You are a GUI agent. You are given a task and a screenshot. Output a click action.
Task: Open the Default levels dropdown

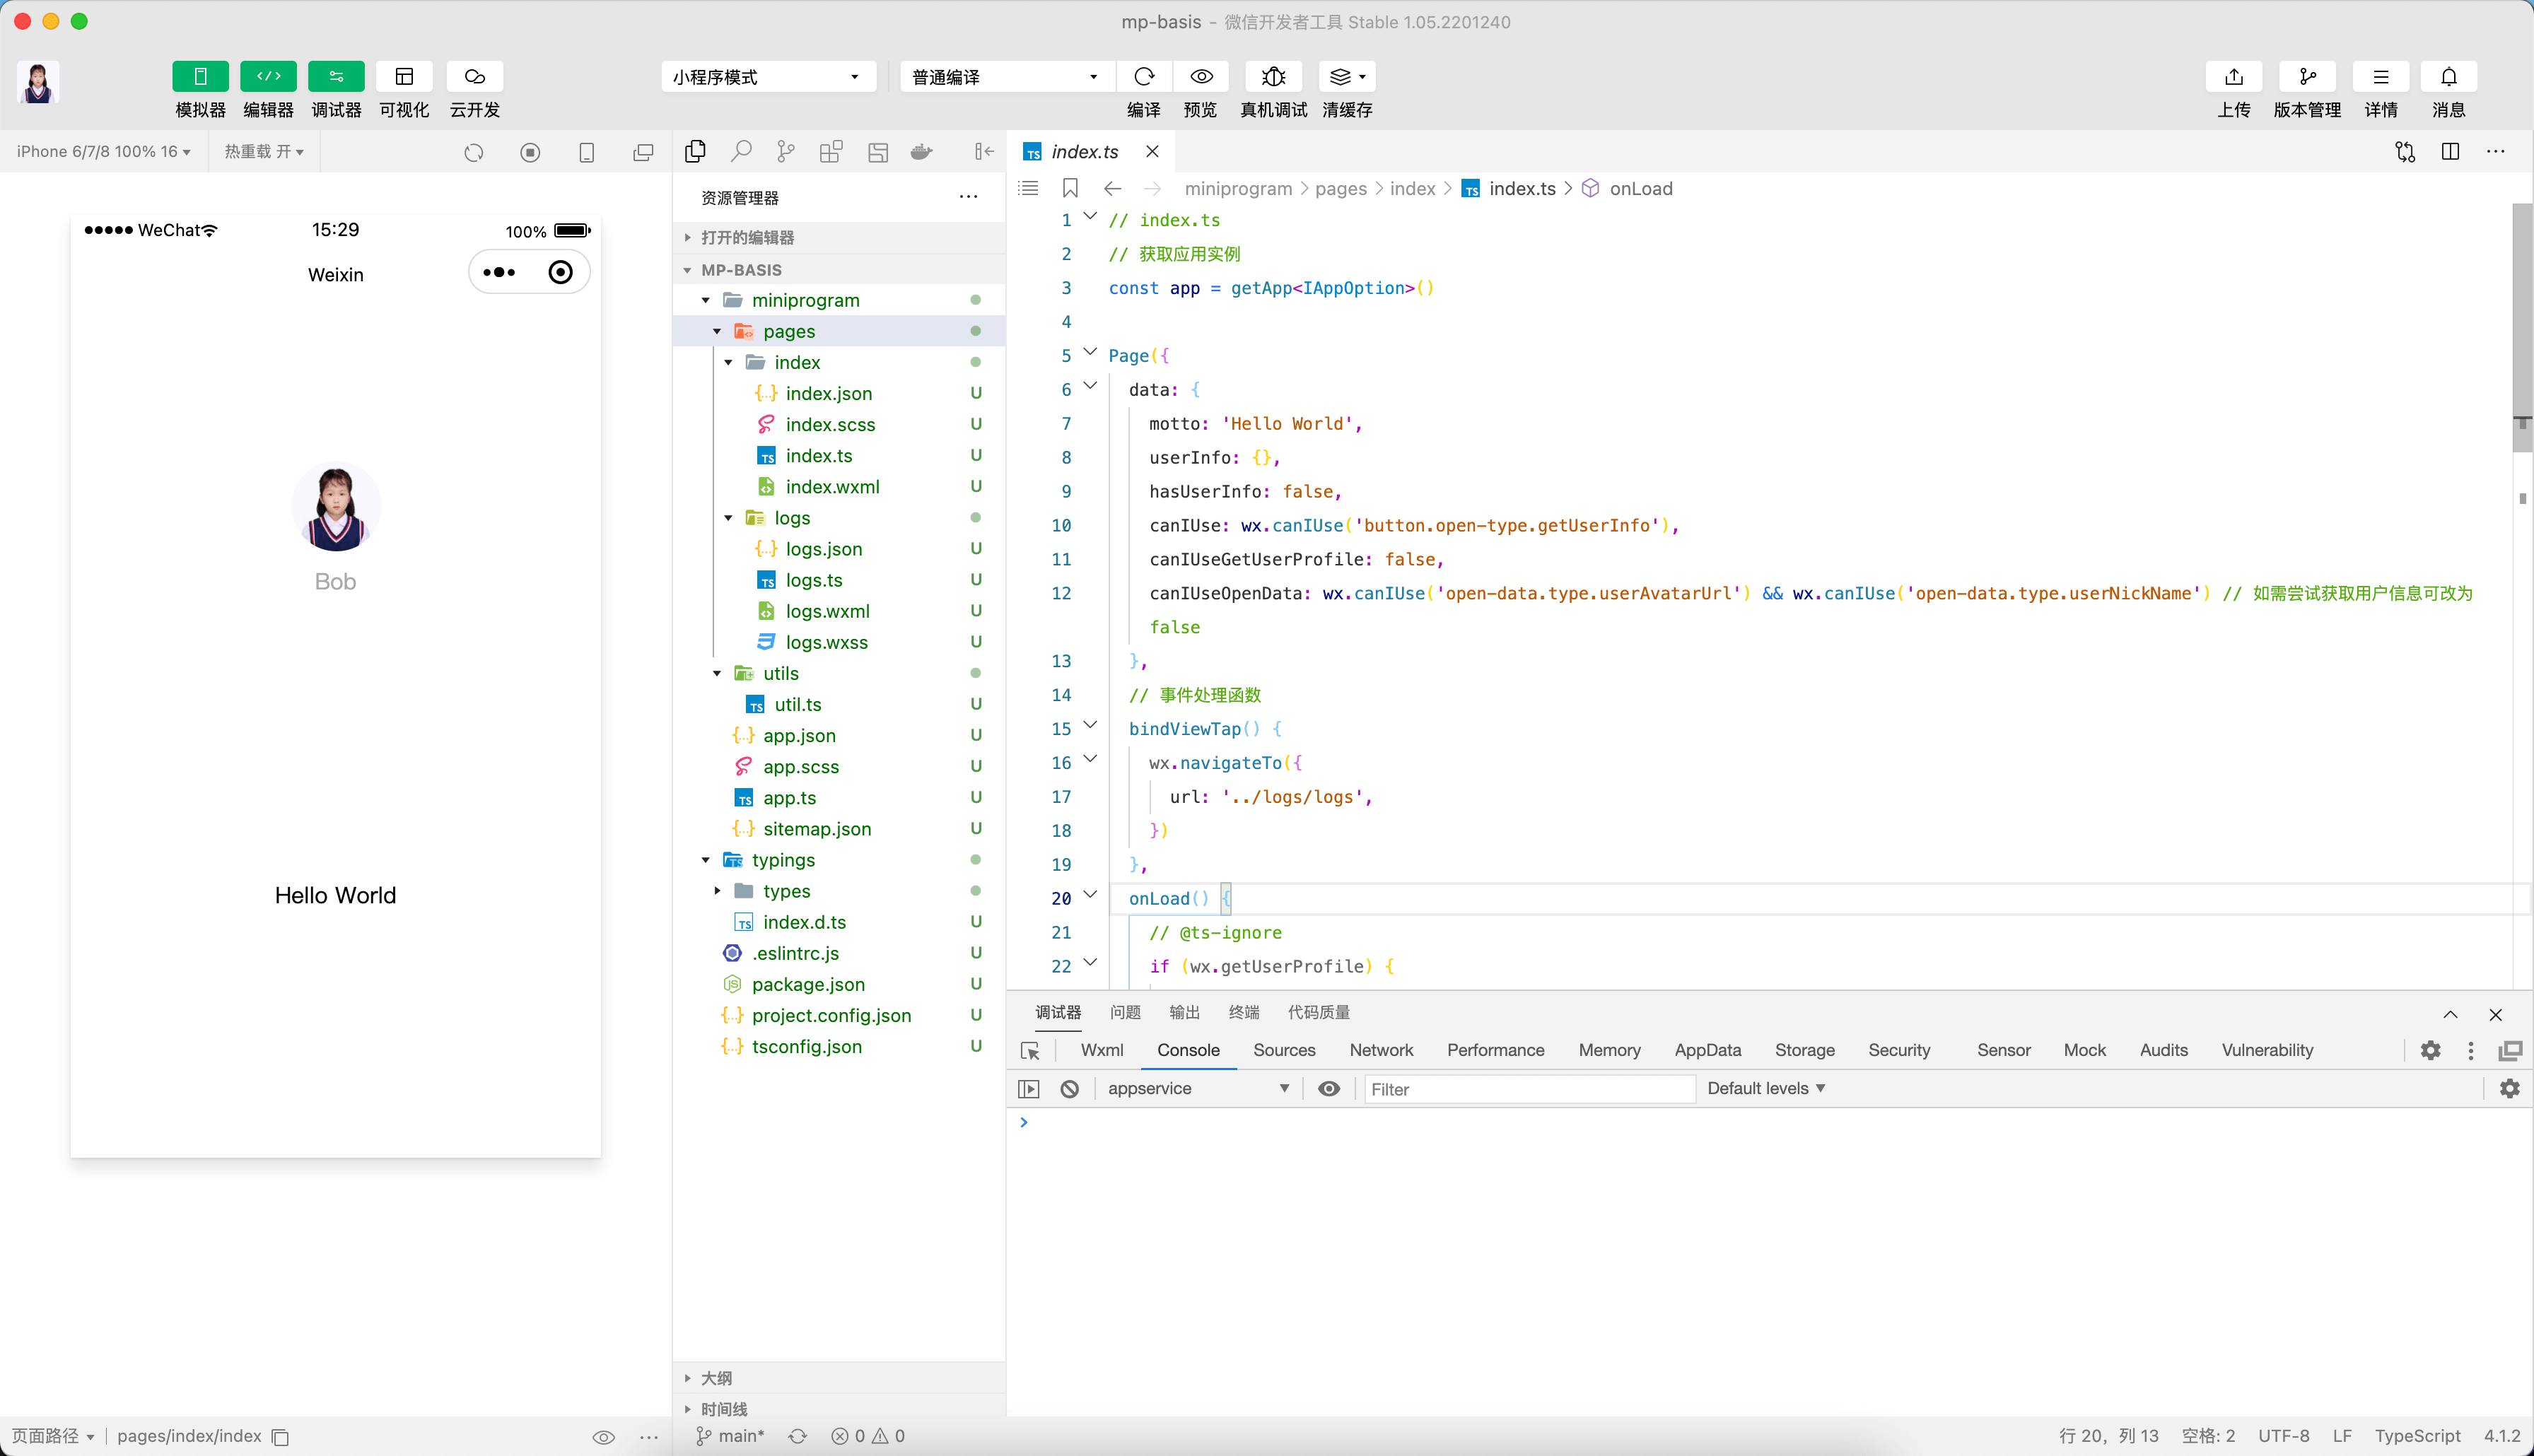[x=1766, y=1089]
